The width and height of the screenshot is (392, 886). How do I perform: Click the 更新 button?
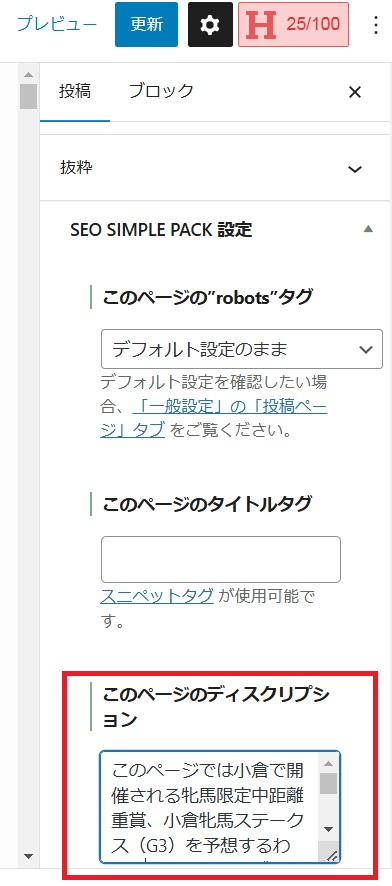(146, 24)
